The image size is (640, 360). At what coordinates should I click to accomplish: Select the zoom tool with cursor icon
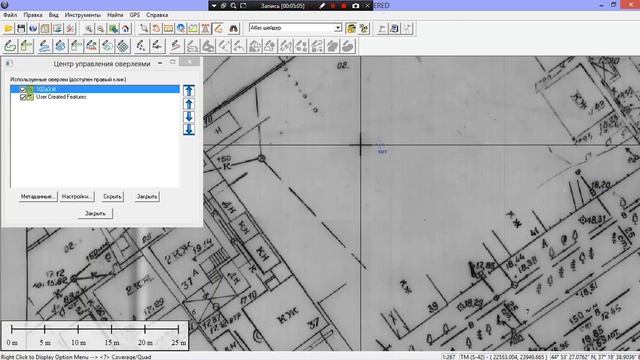tap(144, 28)
